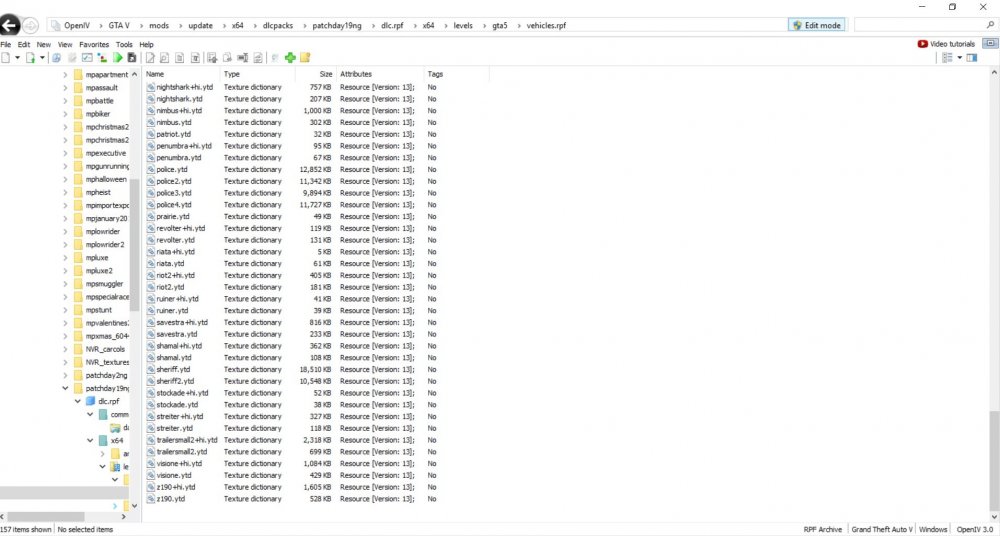The height and width of the screenshot is (536, 1000).
Task: Expand the mpapartment tree folder
Action: [65, 75]
